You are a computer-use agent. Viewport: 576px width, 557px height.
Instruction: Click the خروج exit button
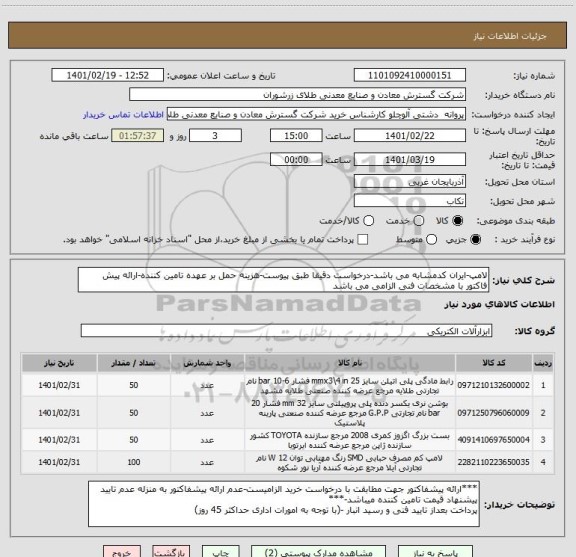(122, 551)
